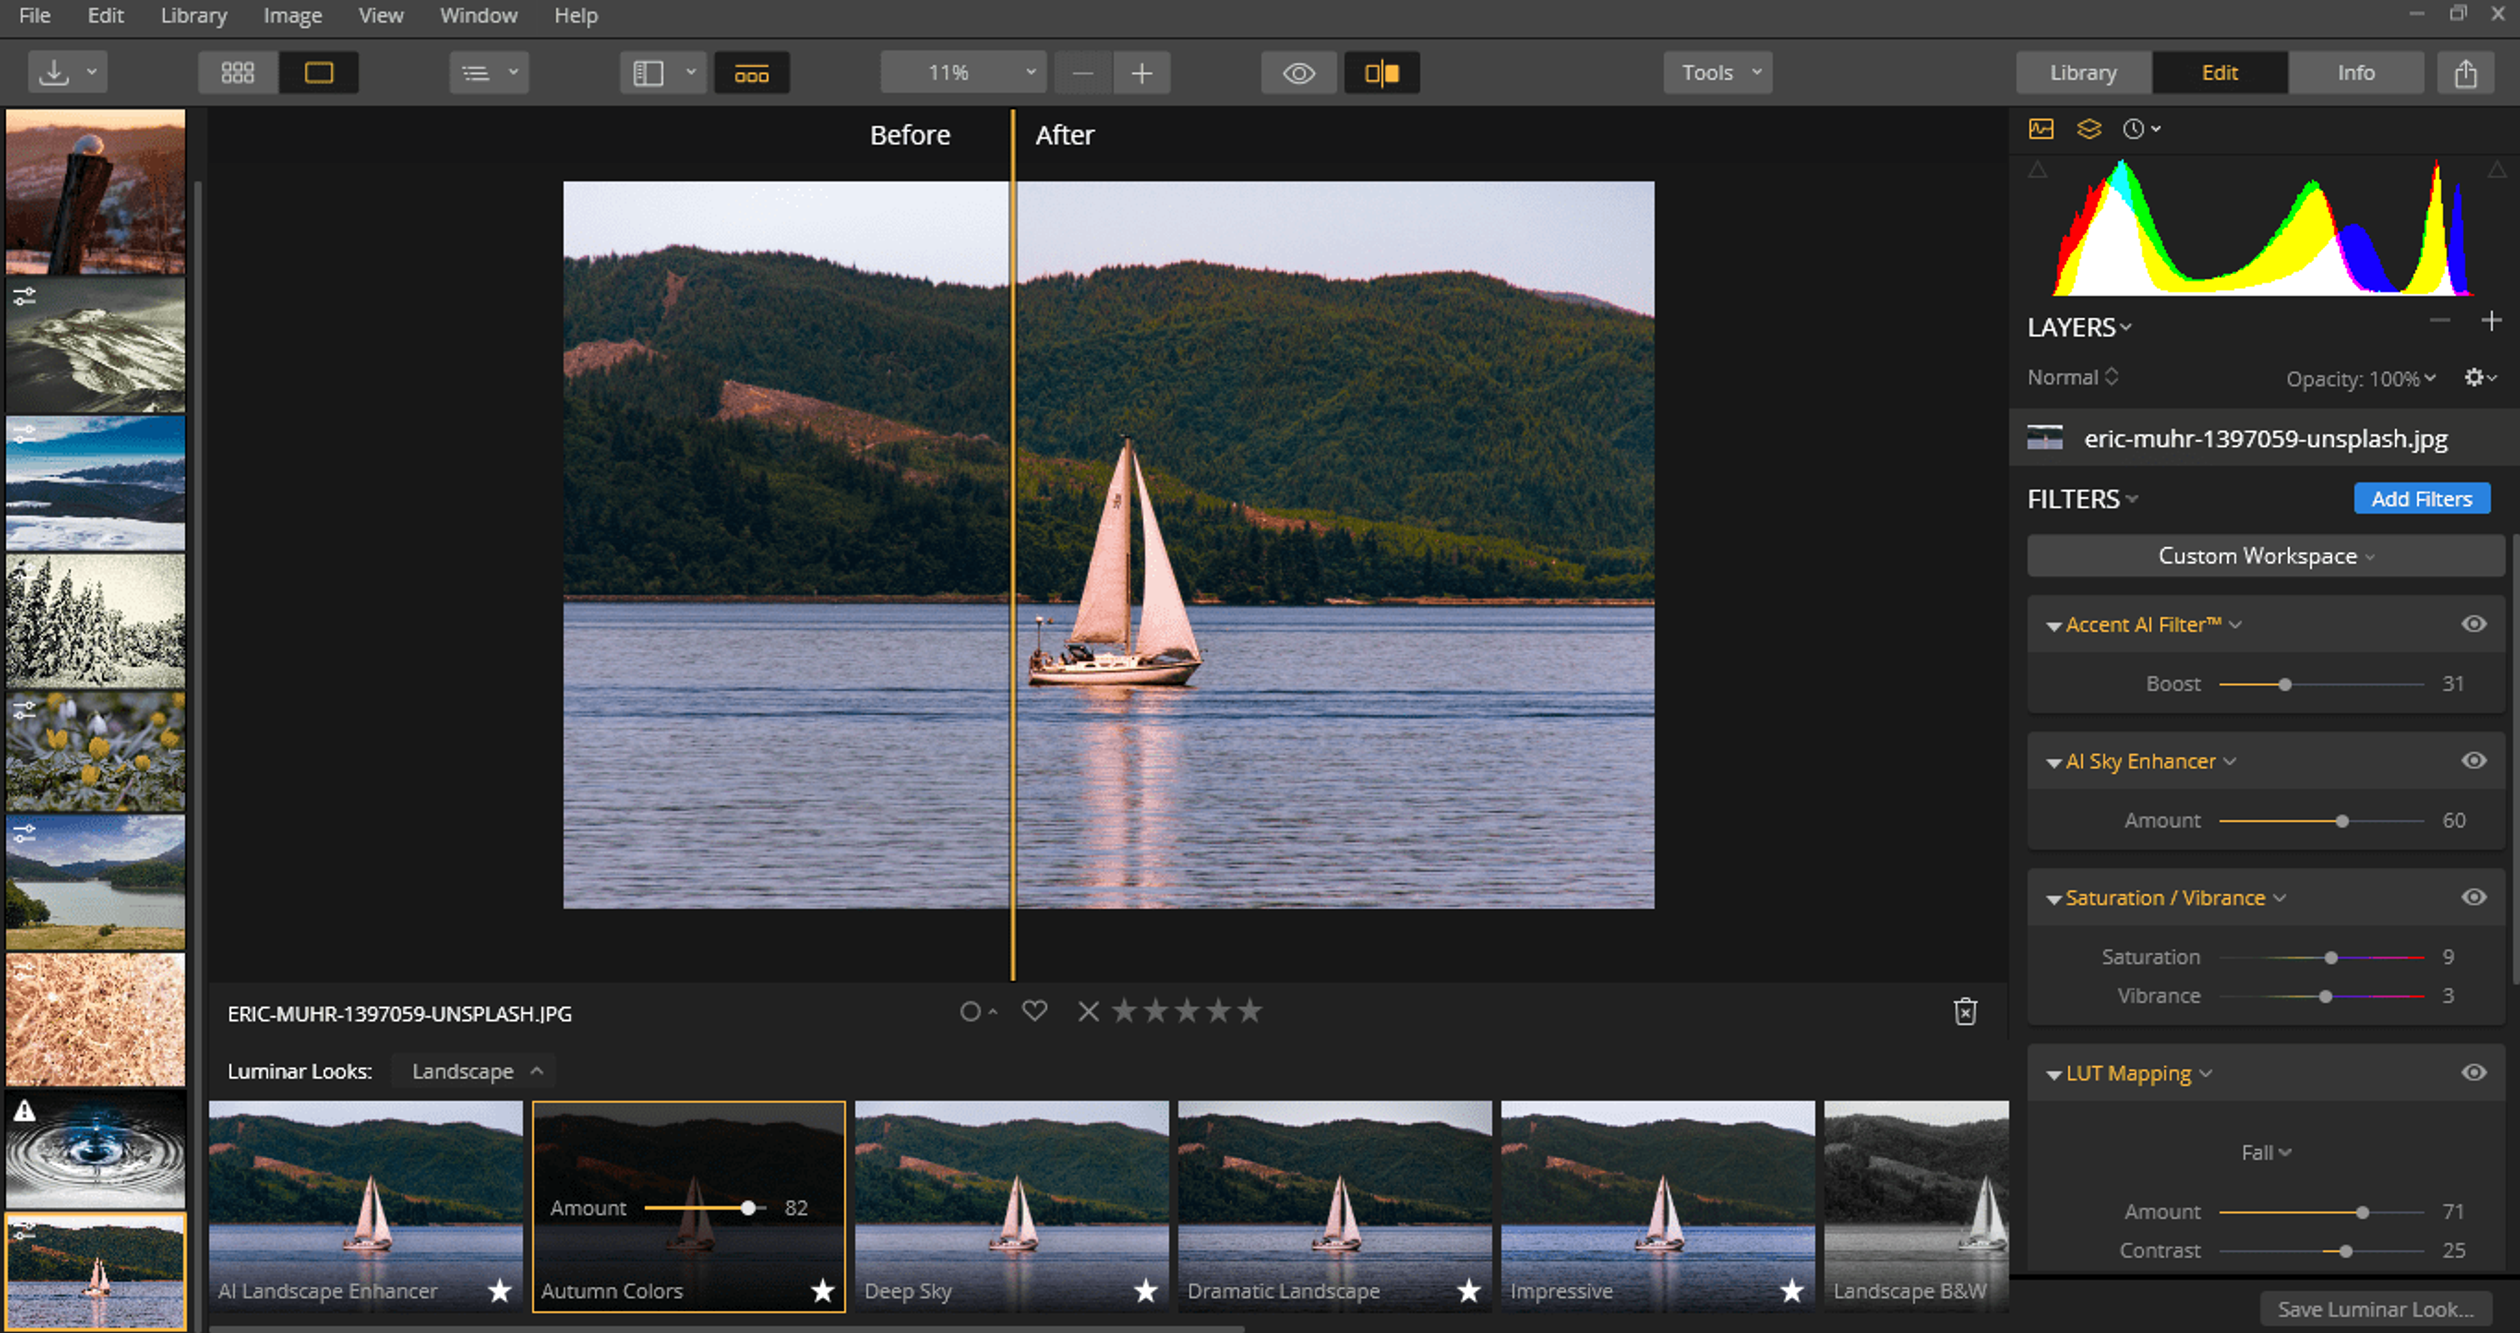This screenshot has width=2520, height=1333.
Task: Click the Add Filters button
Action: (2421, 499)
